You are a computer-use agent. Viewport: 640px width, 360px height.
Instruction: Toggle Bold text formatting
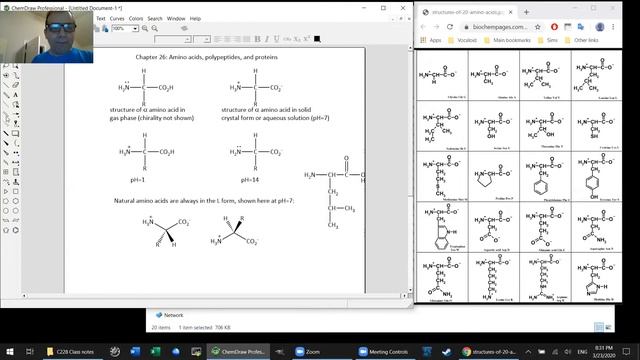point(257,39)
